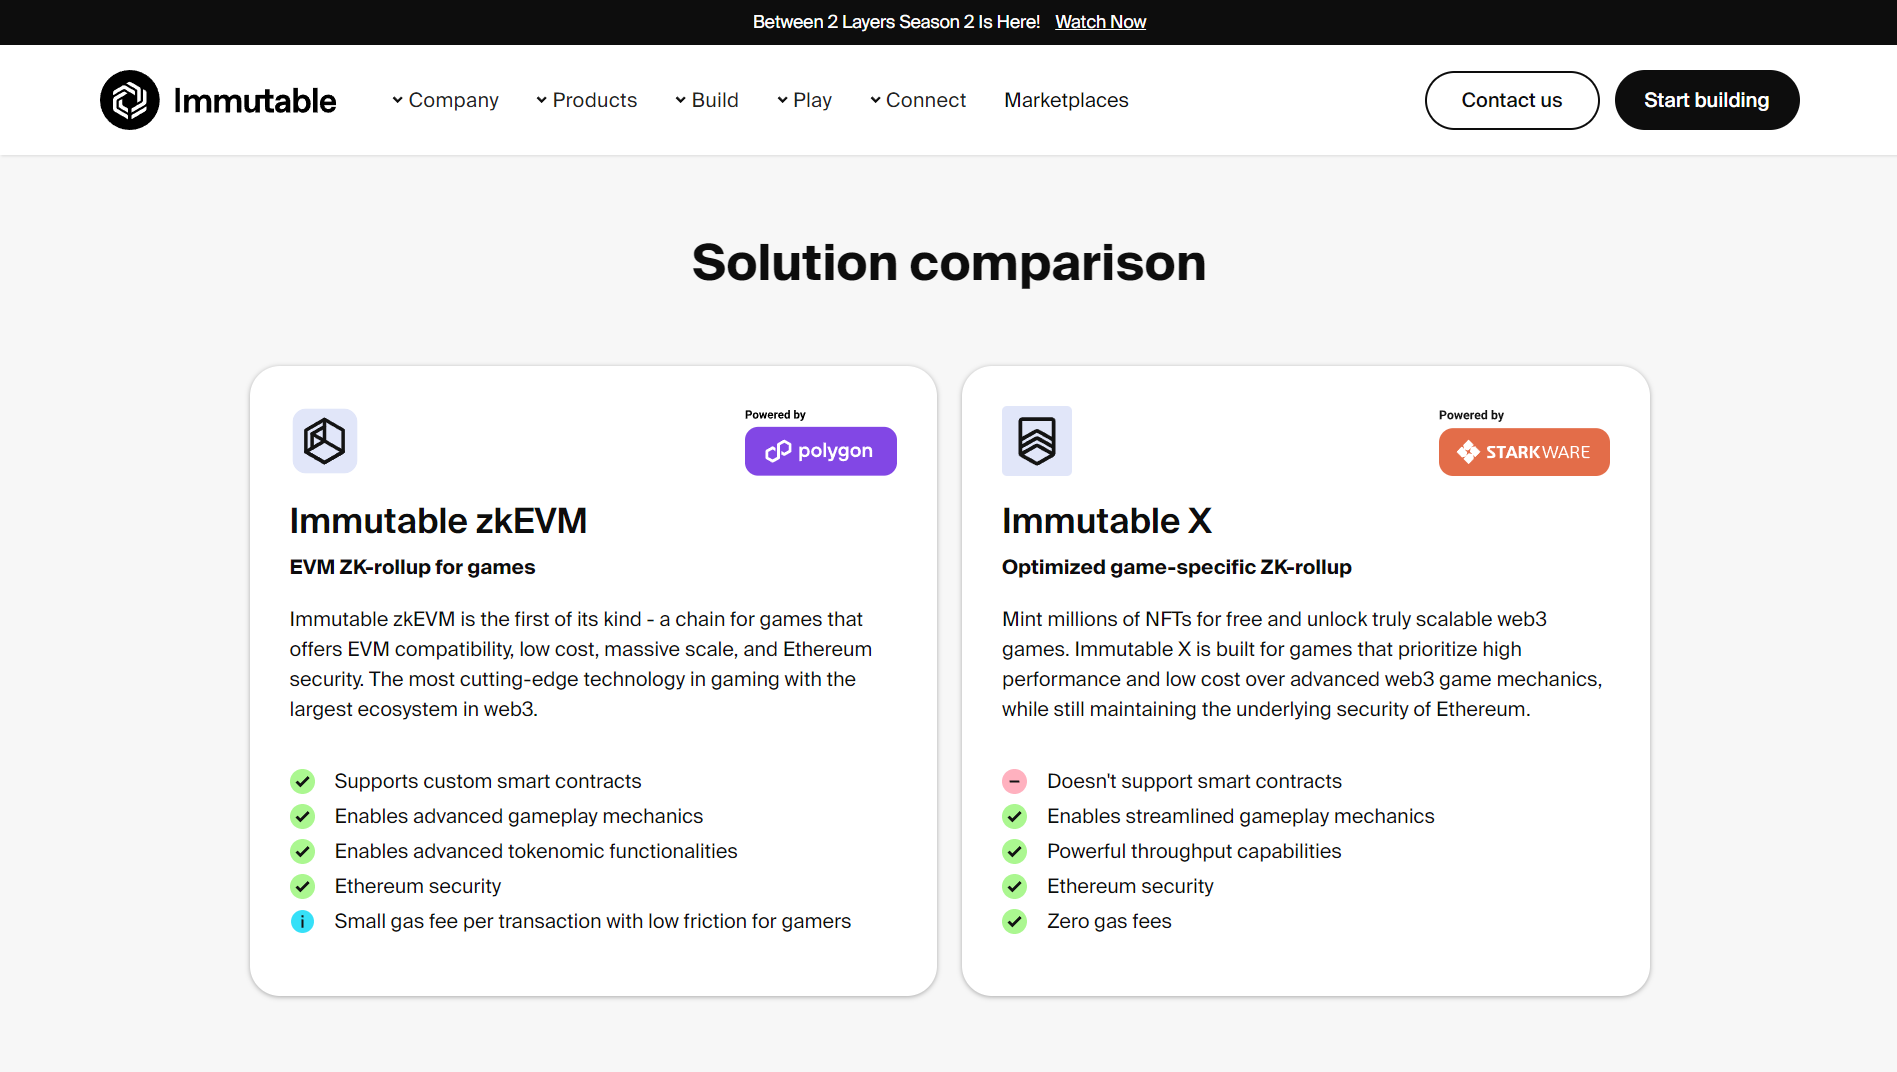Click check icon beside Supports custom smart contracts
The height and width of the screenshot is (1072, 1897).
pyautogui.click(x=302, y=781)
